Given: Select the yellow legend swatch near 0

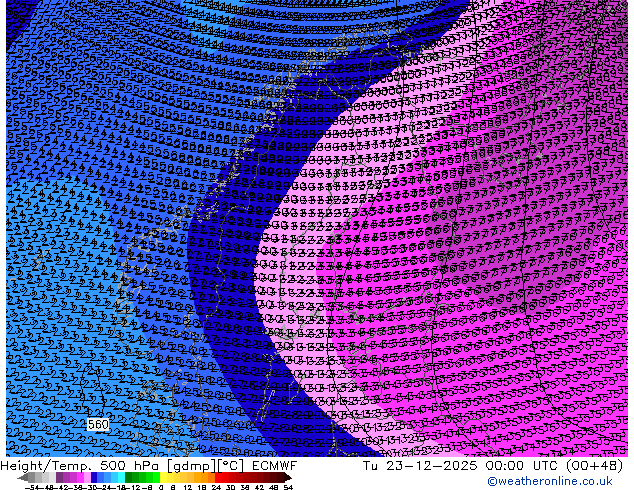Looking at the screenshot, I should tap(163, 478).
